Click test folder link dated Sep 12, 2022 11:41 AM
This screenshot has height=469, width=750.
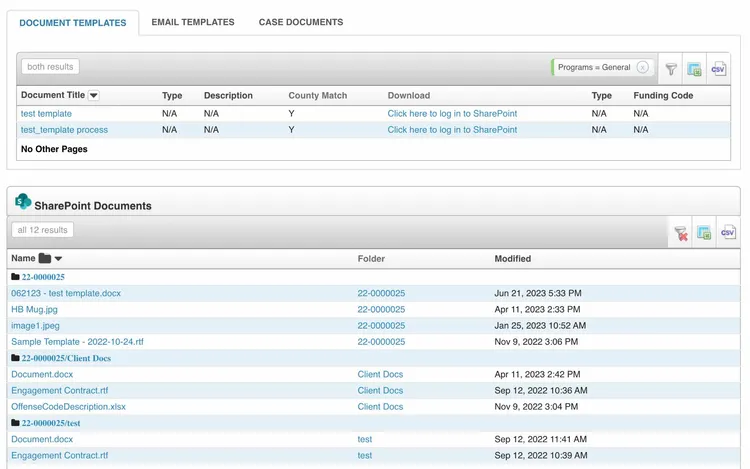364,440
